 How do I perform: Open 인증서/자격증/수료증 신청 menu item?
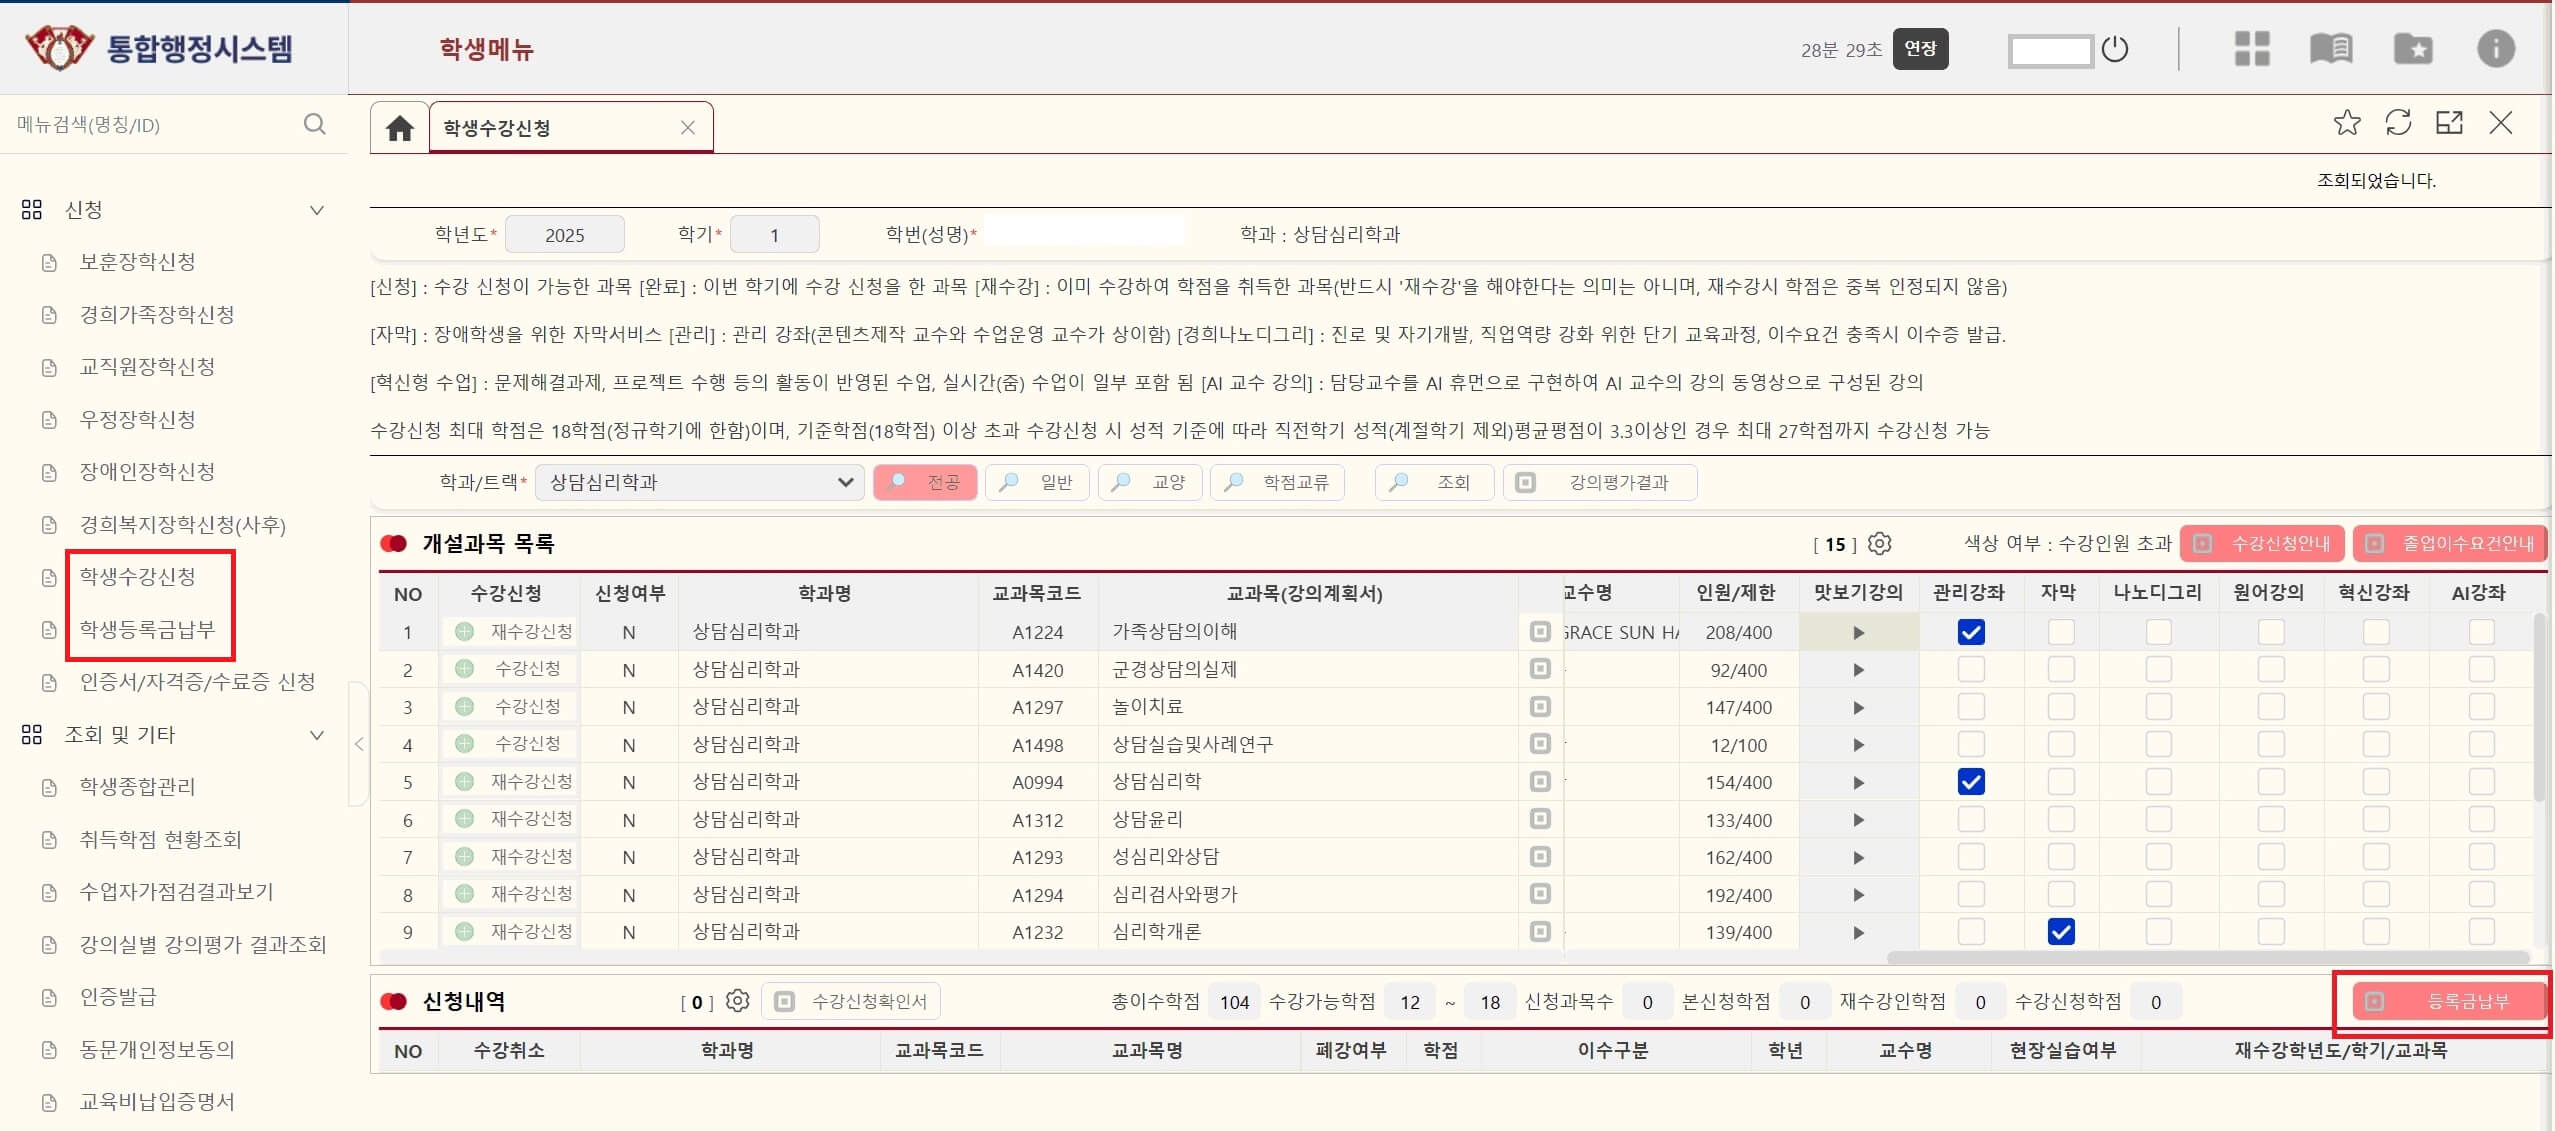[197, 682]
